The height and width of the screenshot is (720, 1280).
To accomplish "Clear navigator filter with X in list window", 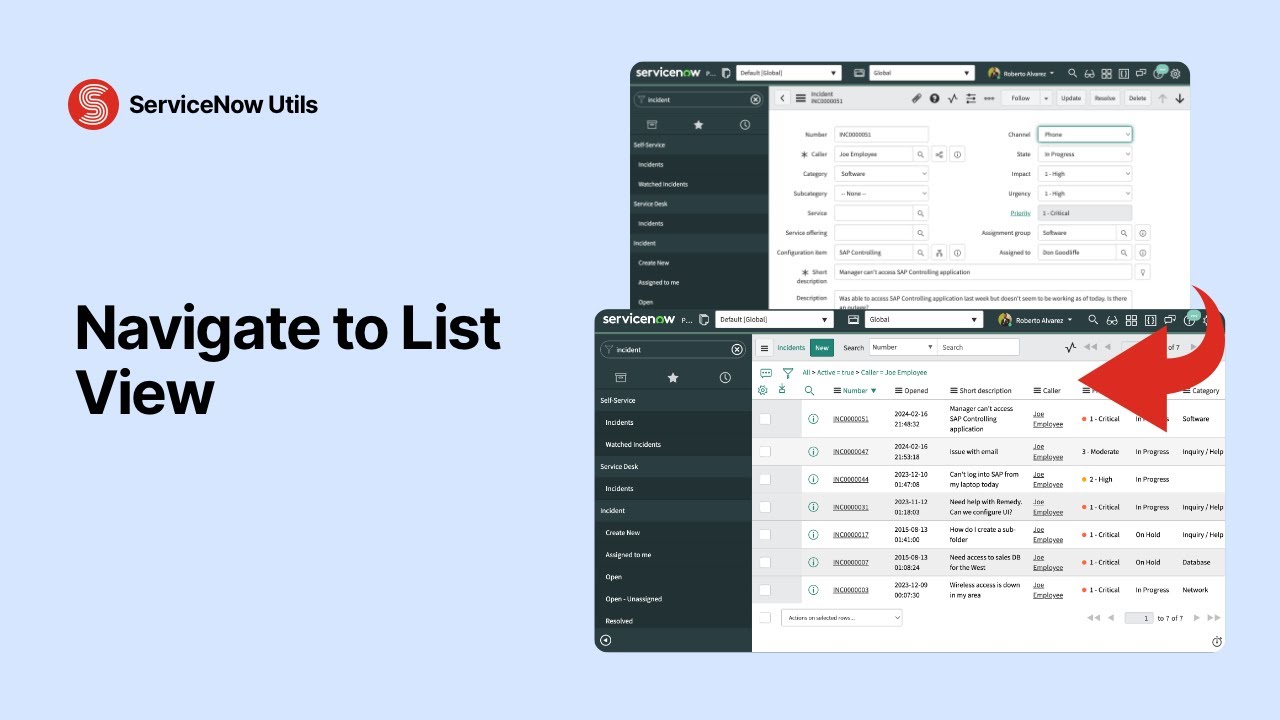I will point(737,350).
